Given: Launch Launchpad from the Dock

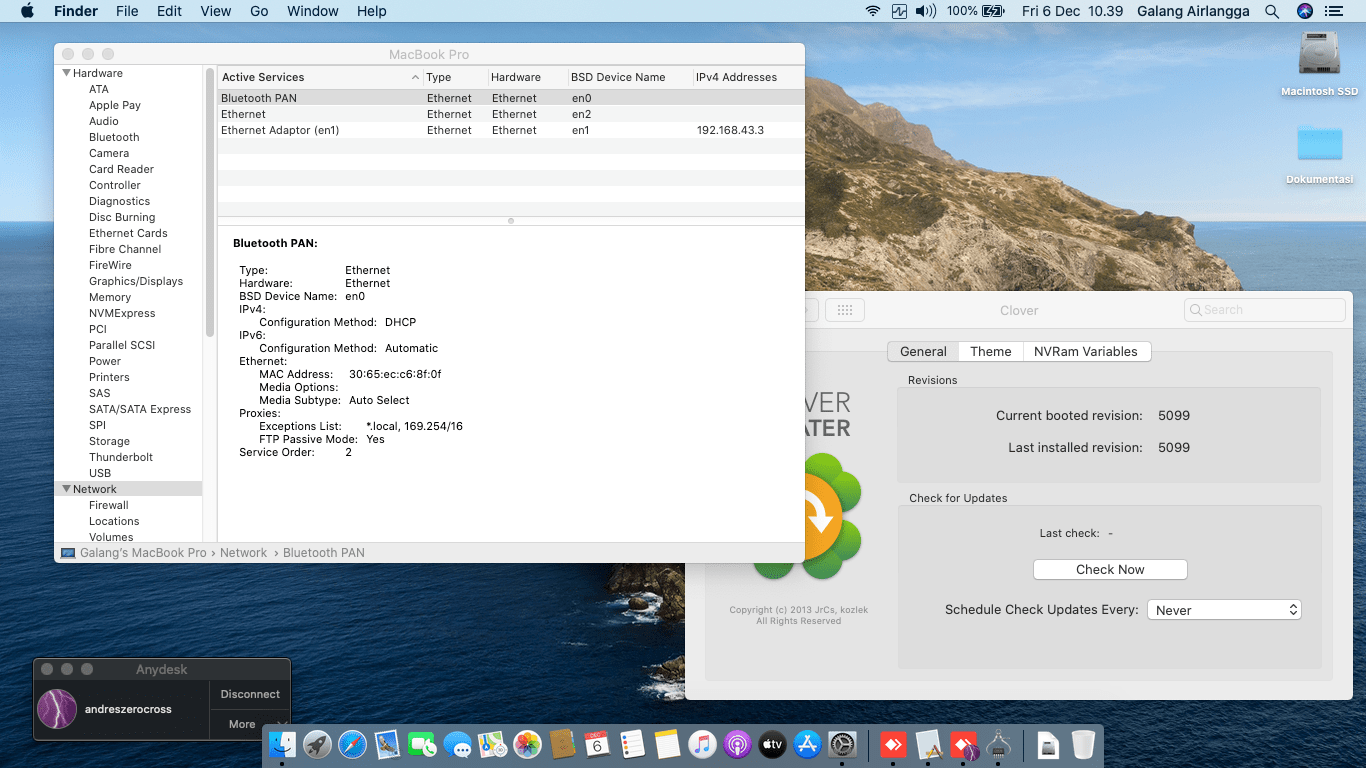Looking at the screenshot, I should tap(318, 744).
